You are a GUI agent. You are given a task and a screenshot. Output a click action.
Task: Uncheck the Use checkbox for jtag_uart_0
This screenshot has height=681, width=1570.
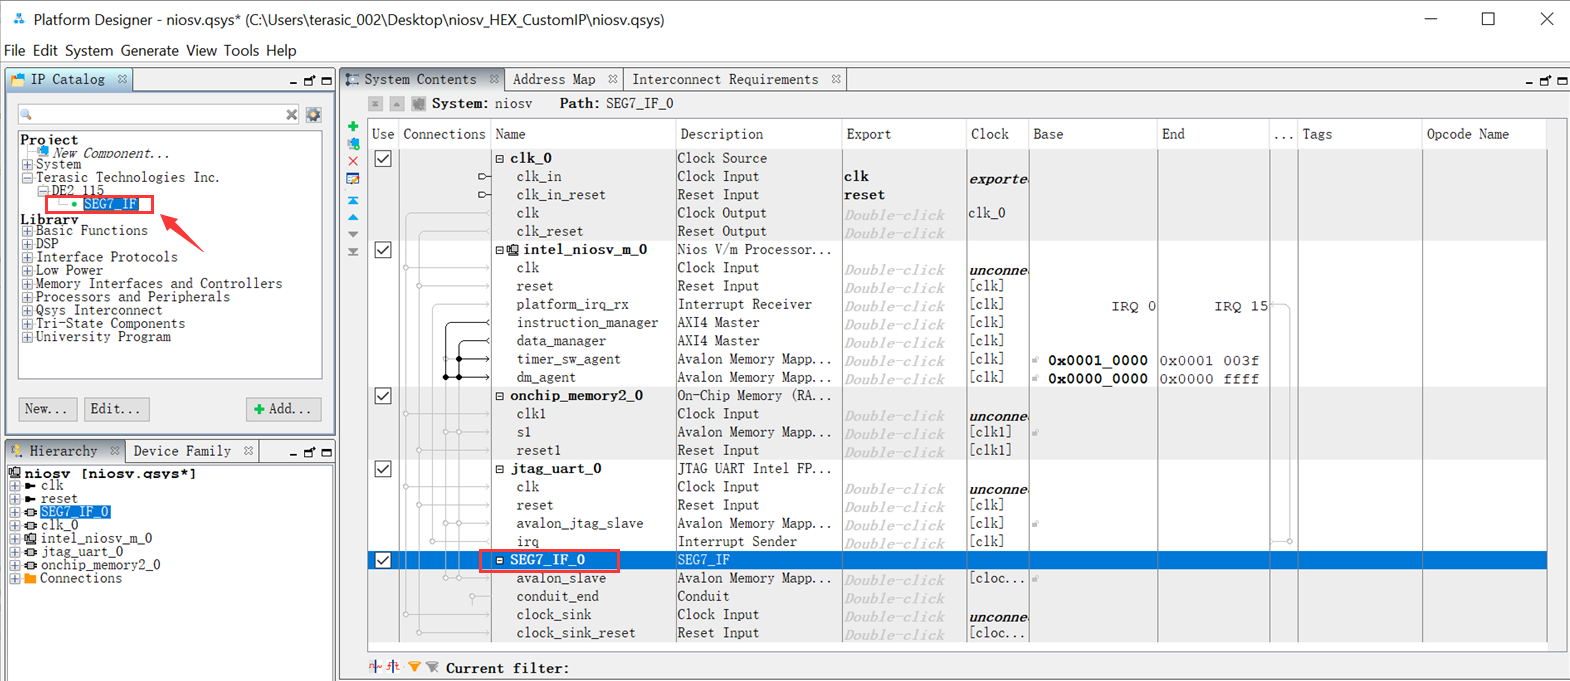tap(383, 469)
